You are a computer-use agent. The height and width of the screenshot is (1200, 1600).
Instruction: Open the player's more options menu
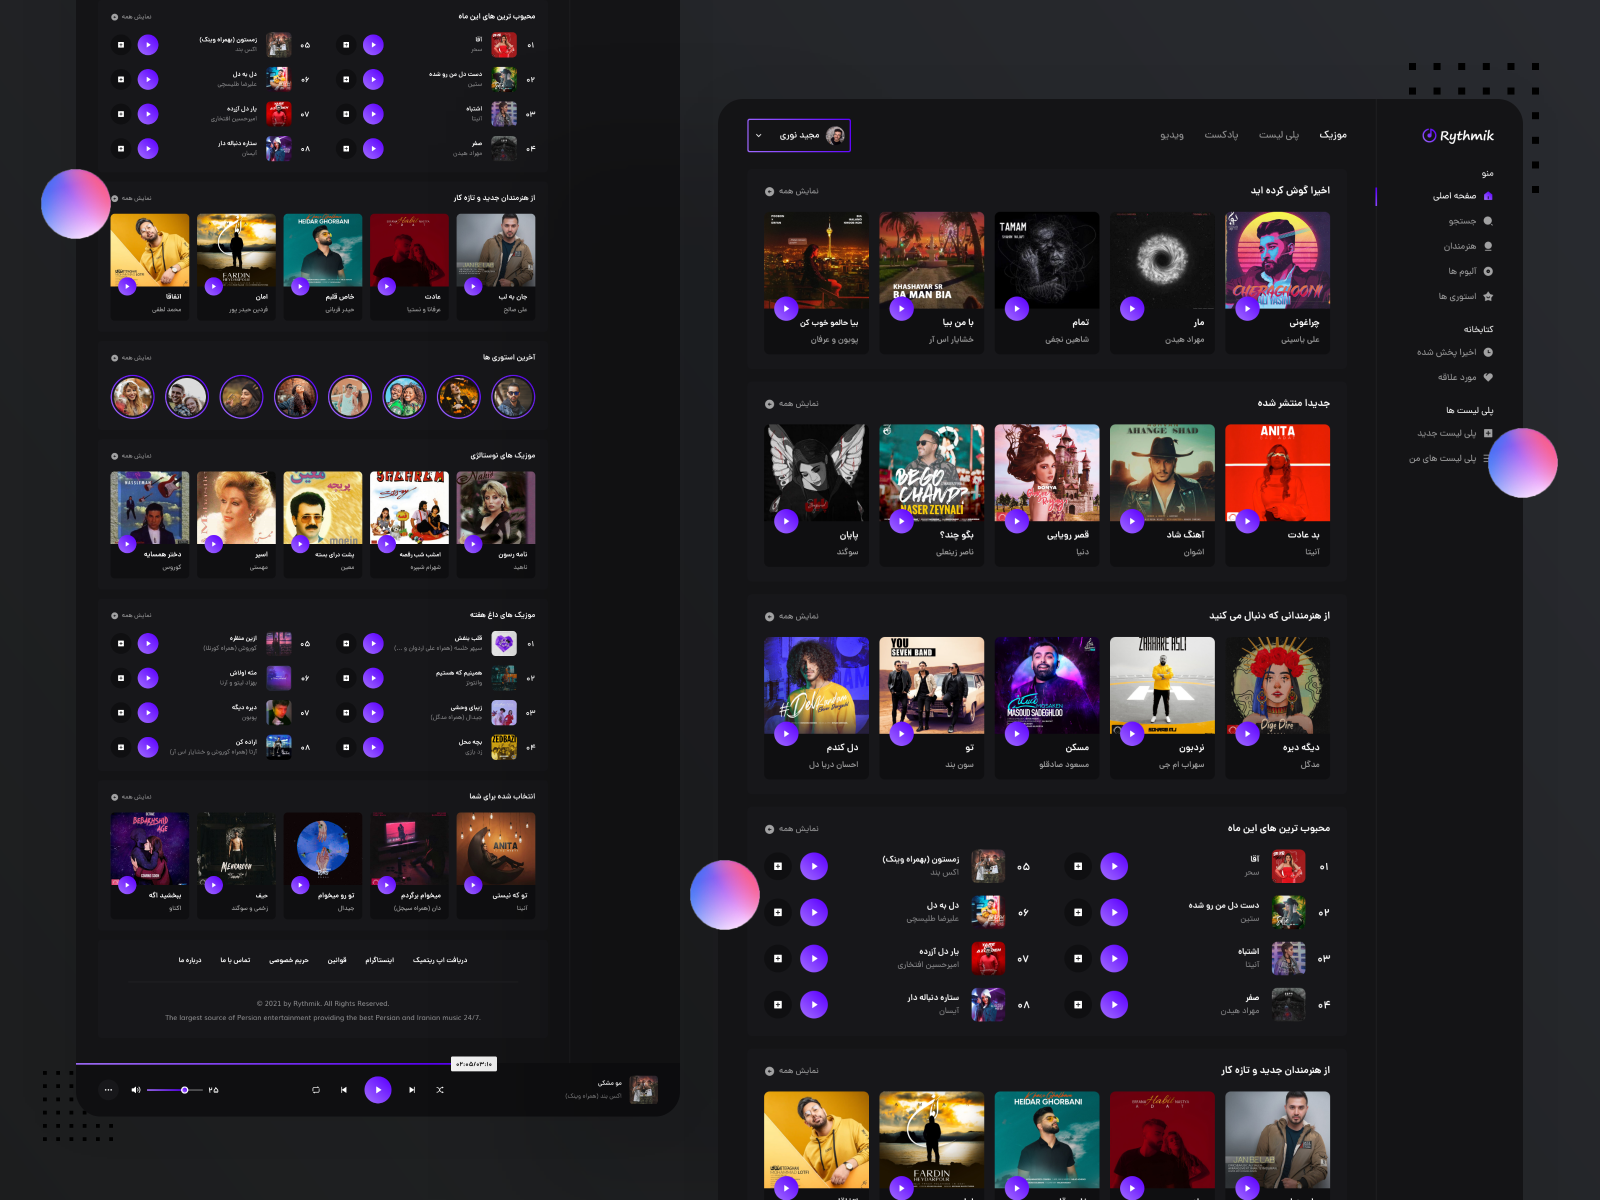107,1090
